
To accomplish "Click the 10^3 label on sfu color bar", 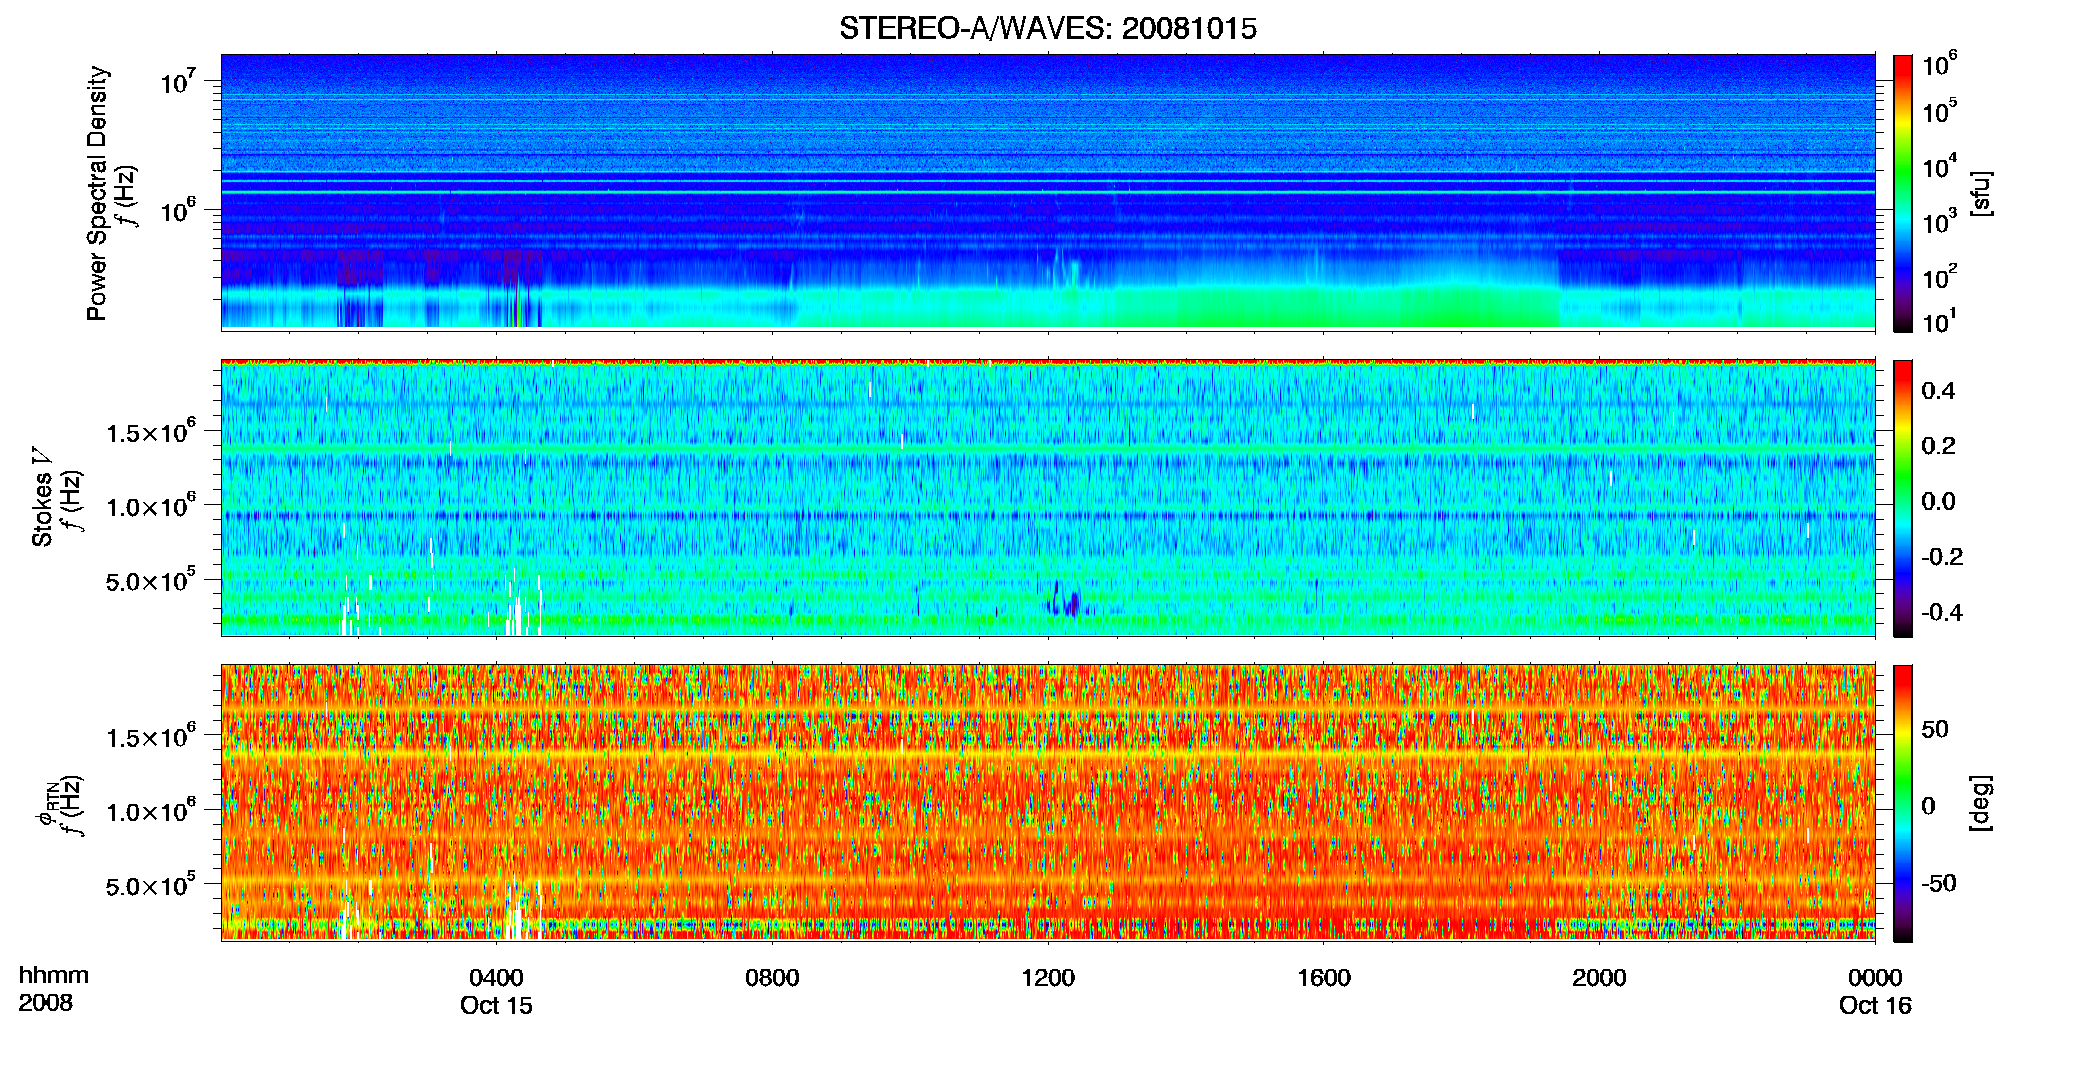I will [1939, 221].
